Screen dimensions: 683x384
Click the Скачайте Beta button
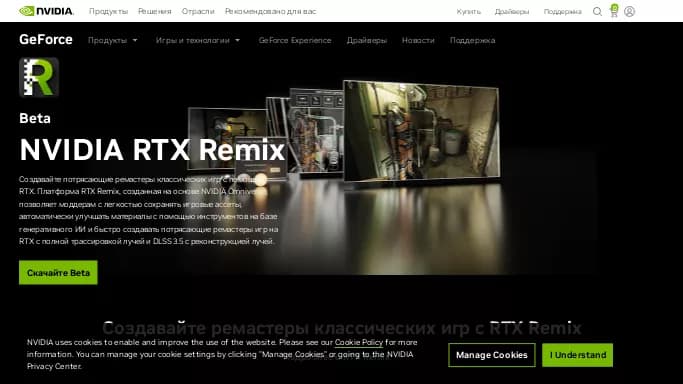click(58, 273)
